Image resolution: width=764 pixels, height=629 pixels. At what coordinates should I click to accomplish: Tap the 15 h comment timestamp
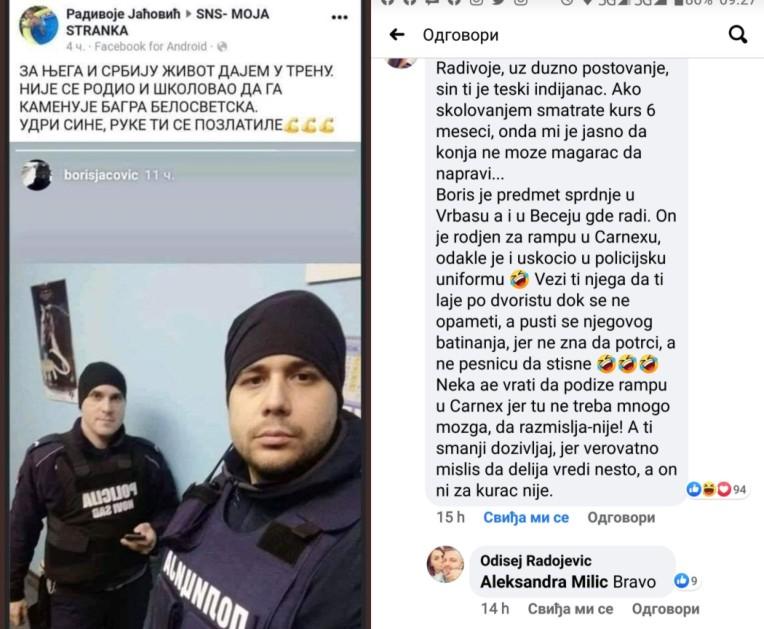451,517
